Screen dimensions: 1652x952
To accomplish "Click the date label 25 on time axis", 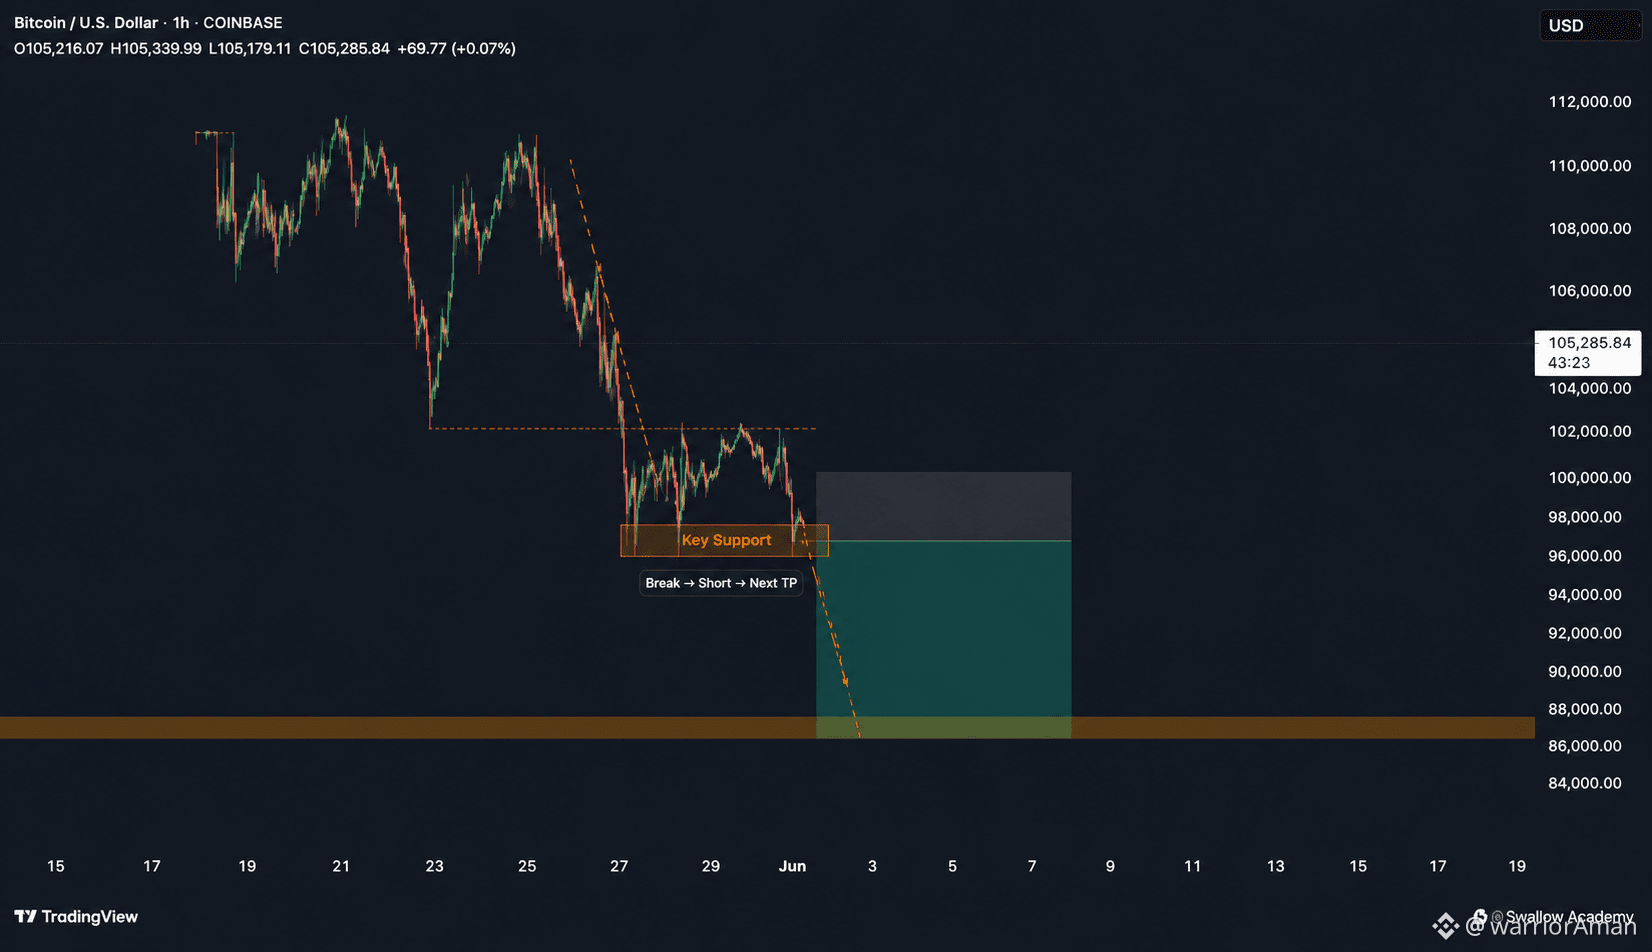I will (527, 866).
